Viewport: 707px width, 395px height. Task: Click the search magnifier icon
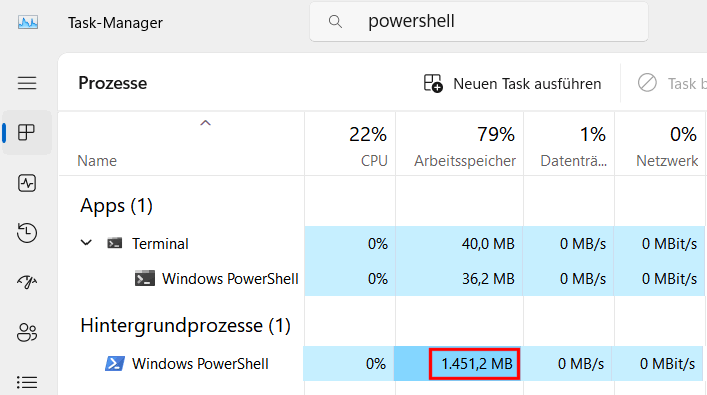coord(335,21)
